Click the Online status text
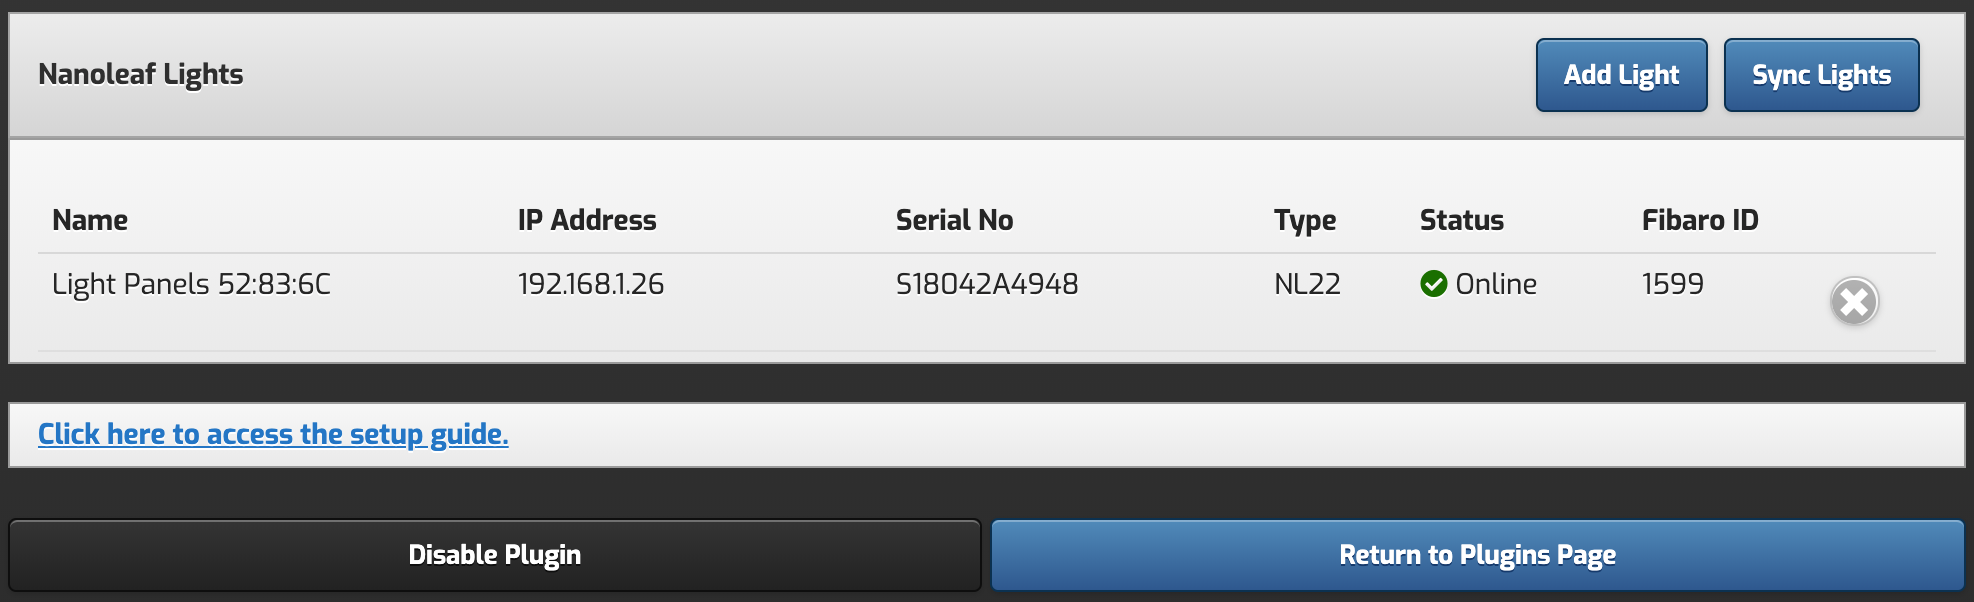Image resolution: width=1974 pixels, height=602 pixels. coord(1496,284)
